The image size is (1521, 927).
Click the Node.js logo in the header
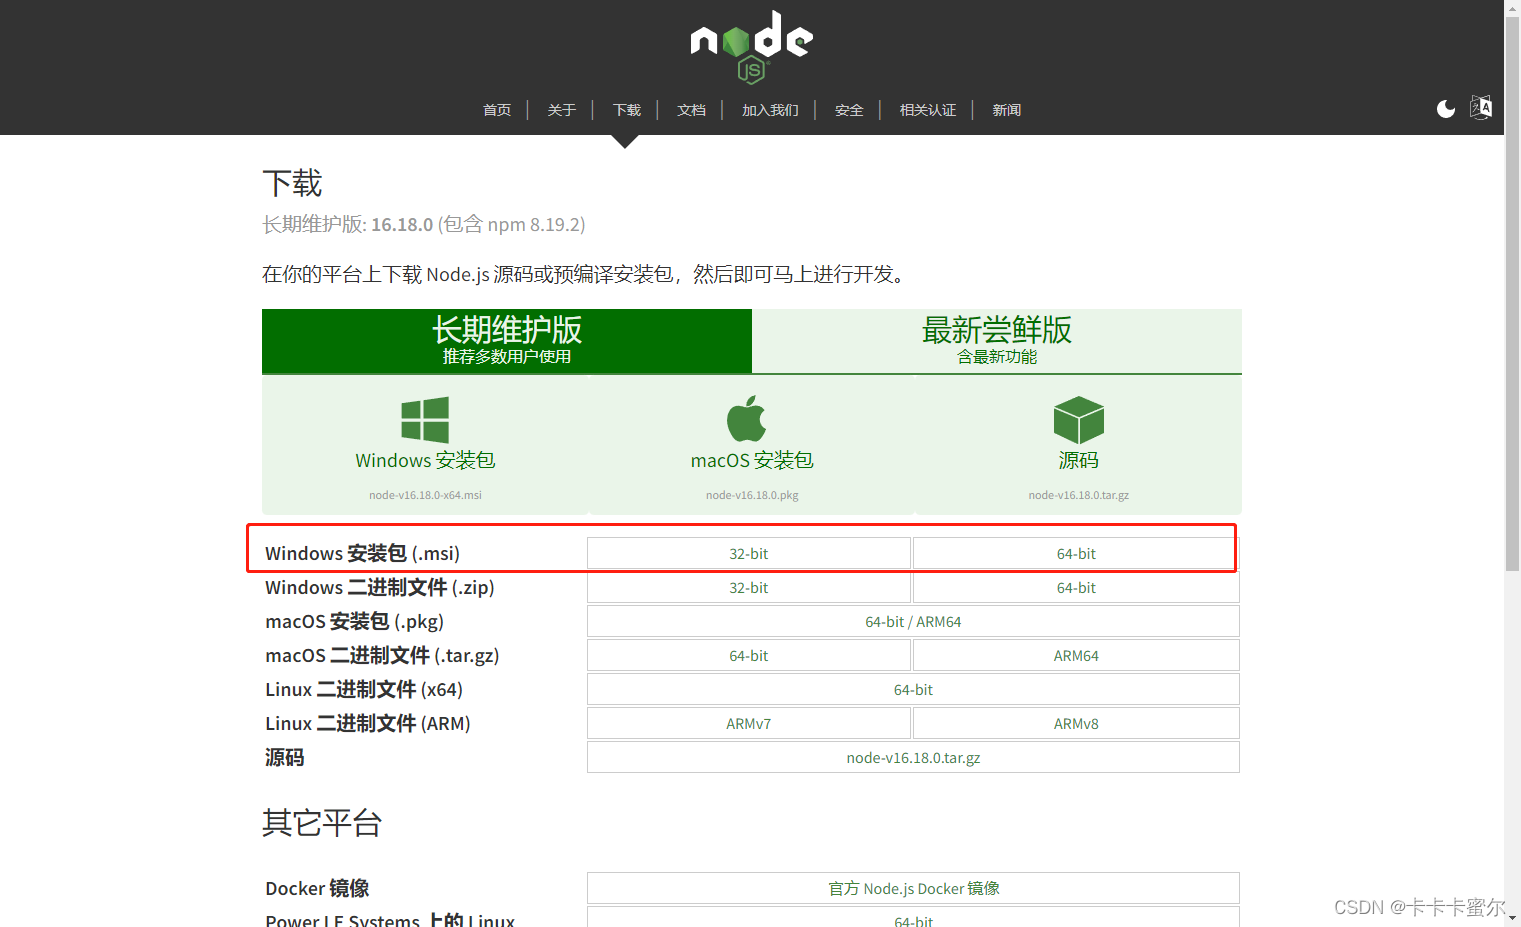[751, 47]
